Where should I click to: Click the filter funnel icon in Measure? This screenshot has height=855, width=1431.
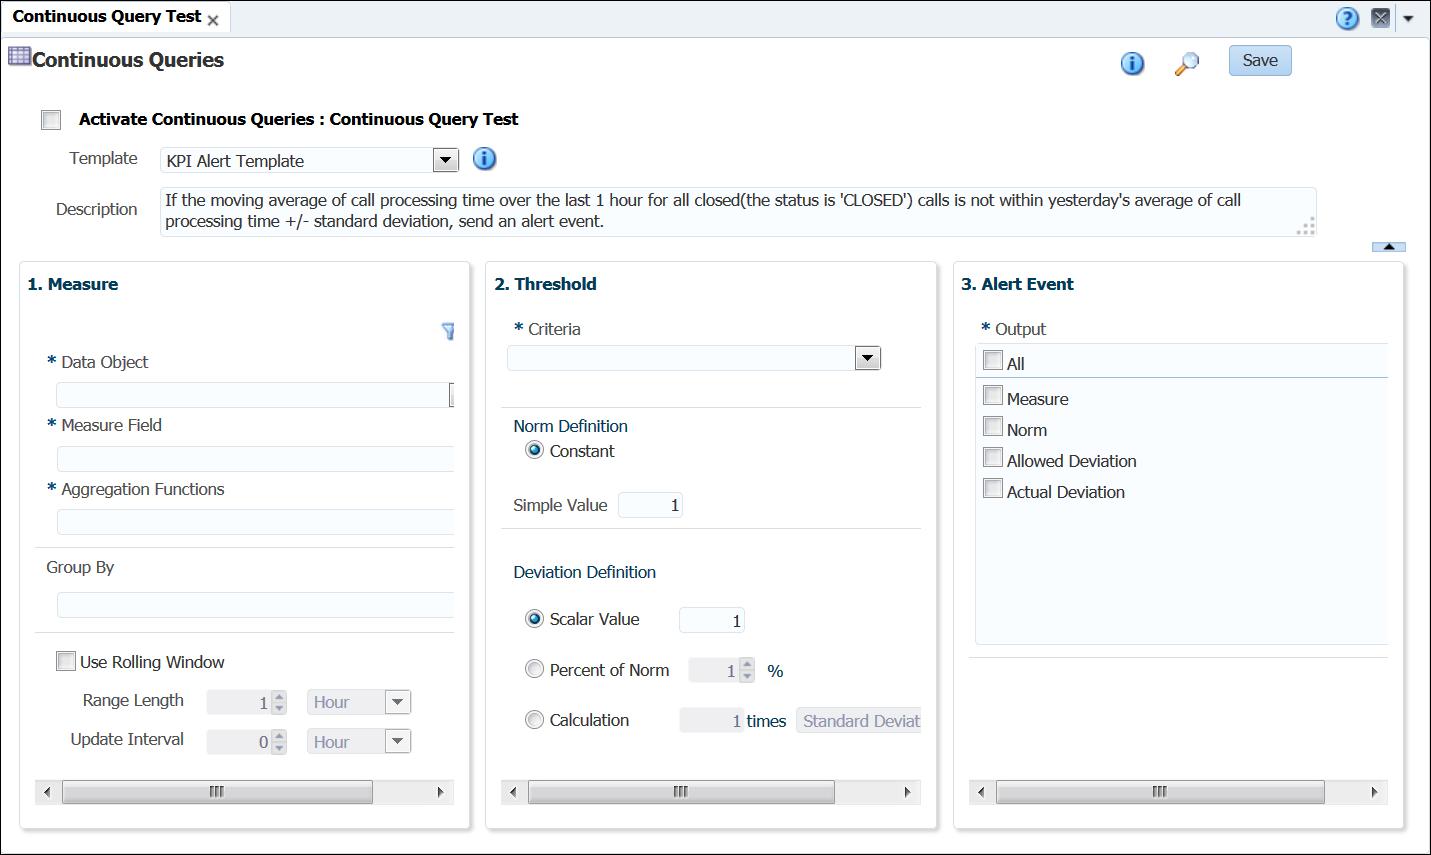[448, 331]
